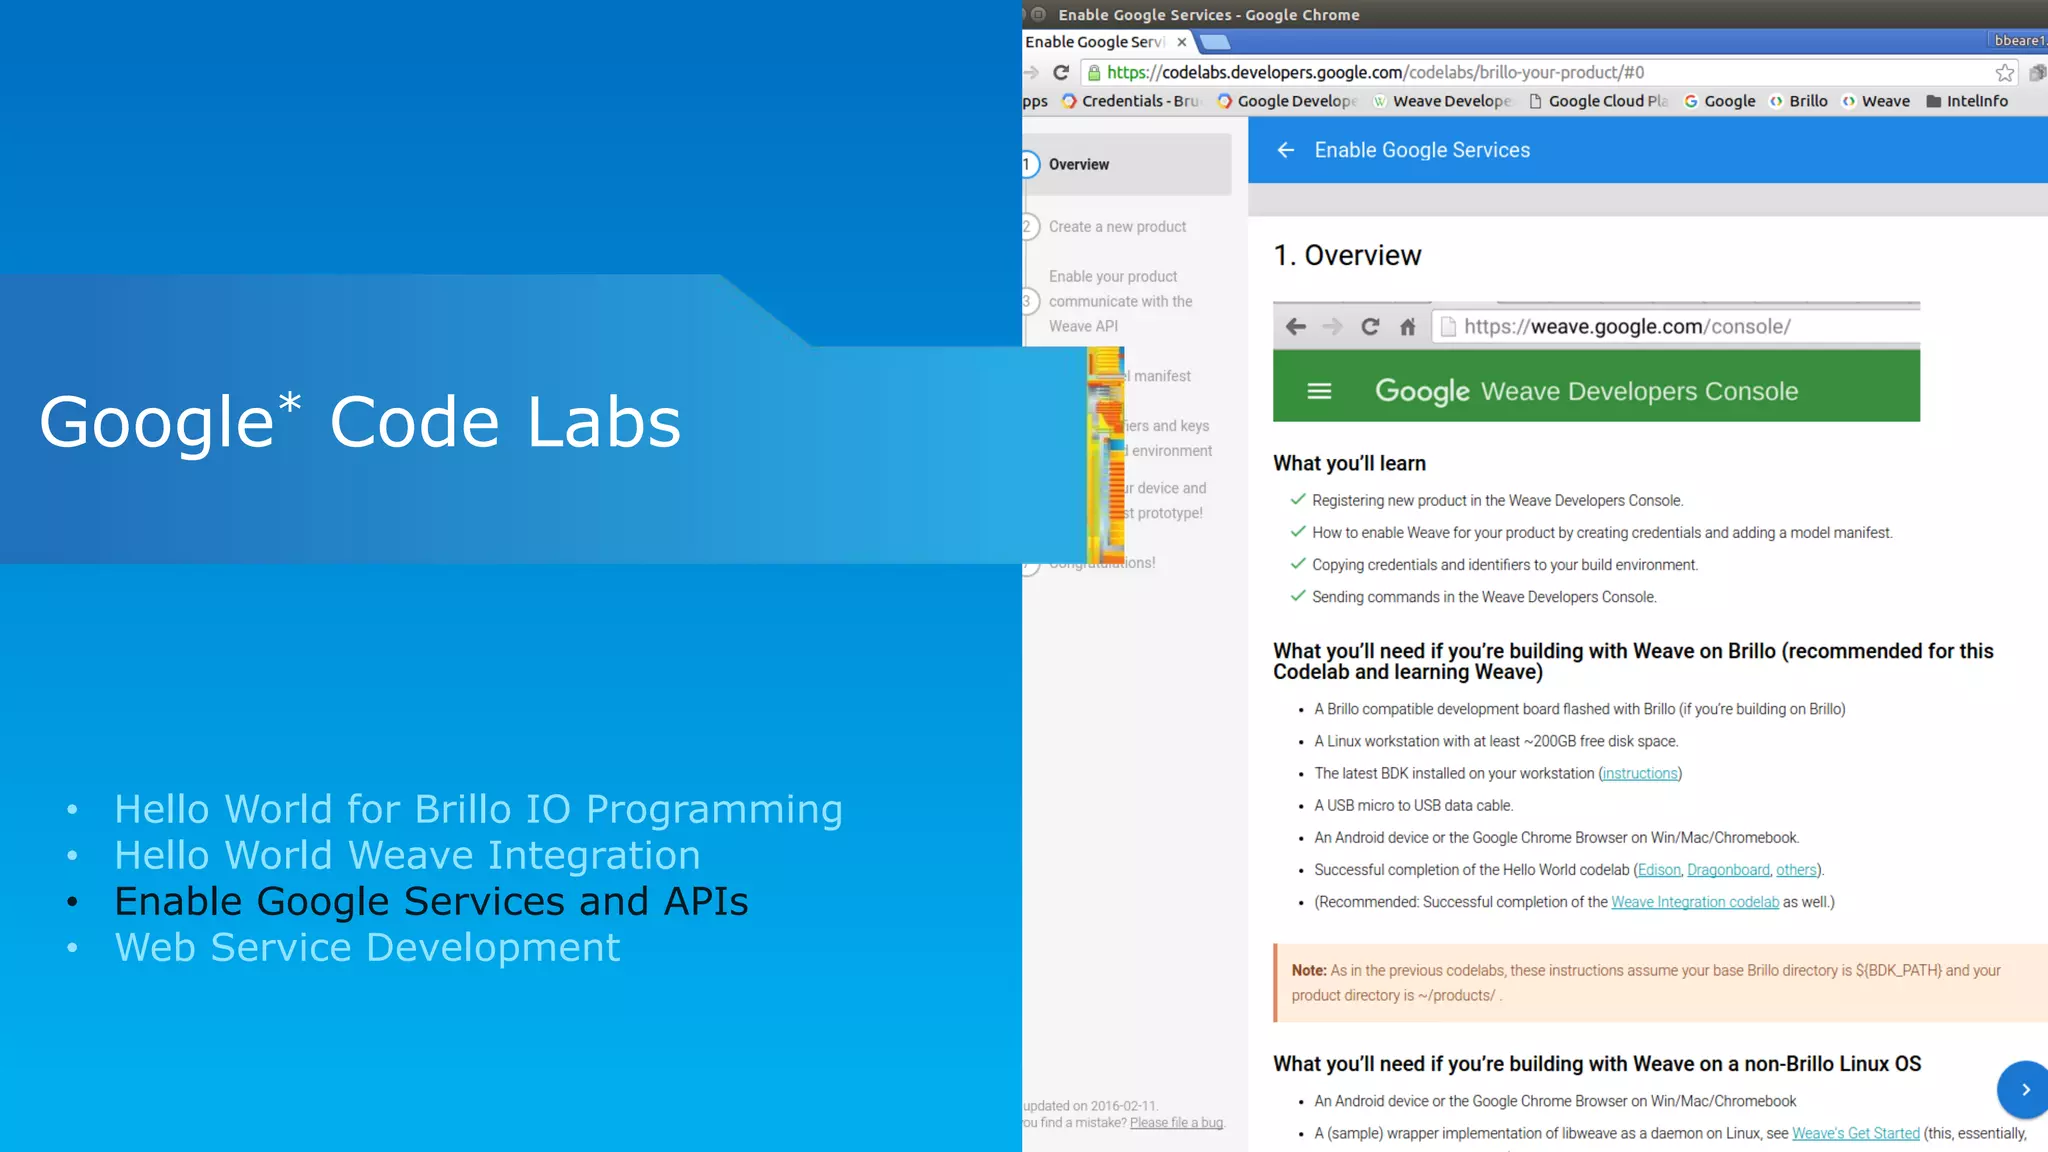Select the Overview step in sidebar
2048x1152 pixels.
click(x=1127, y=164)
